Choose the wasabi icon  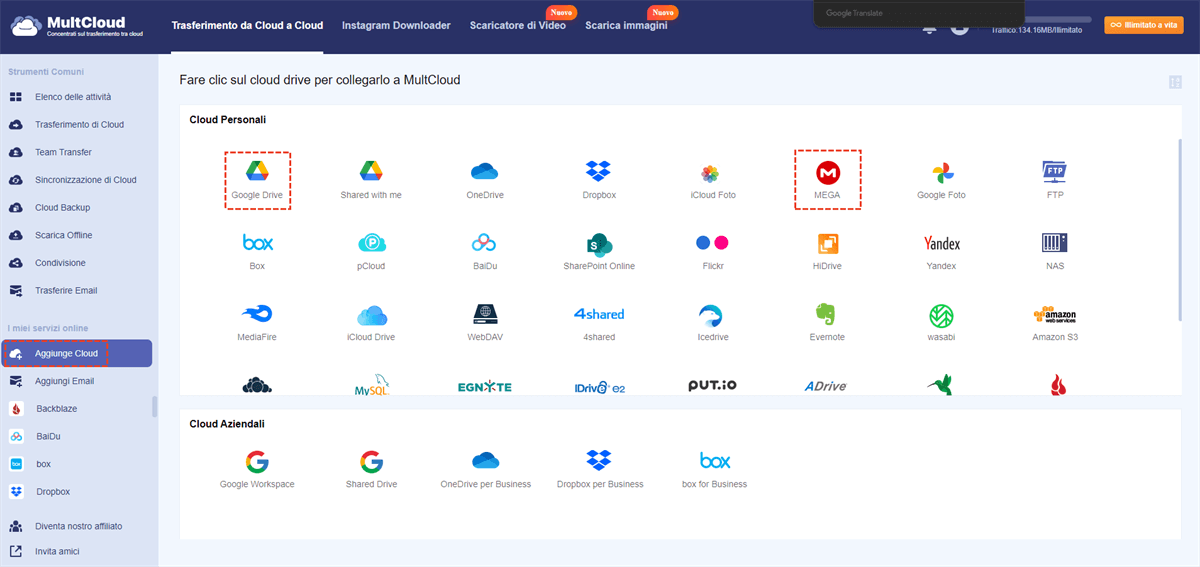pyautogui.click(x=941, y=315)
